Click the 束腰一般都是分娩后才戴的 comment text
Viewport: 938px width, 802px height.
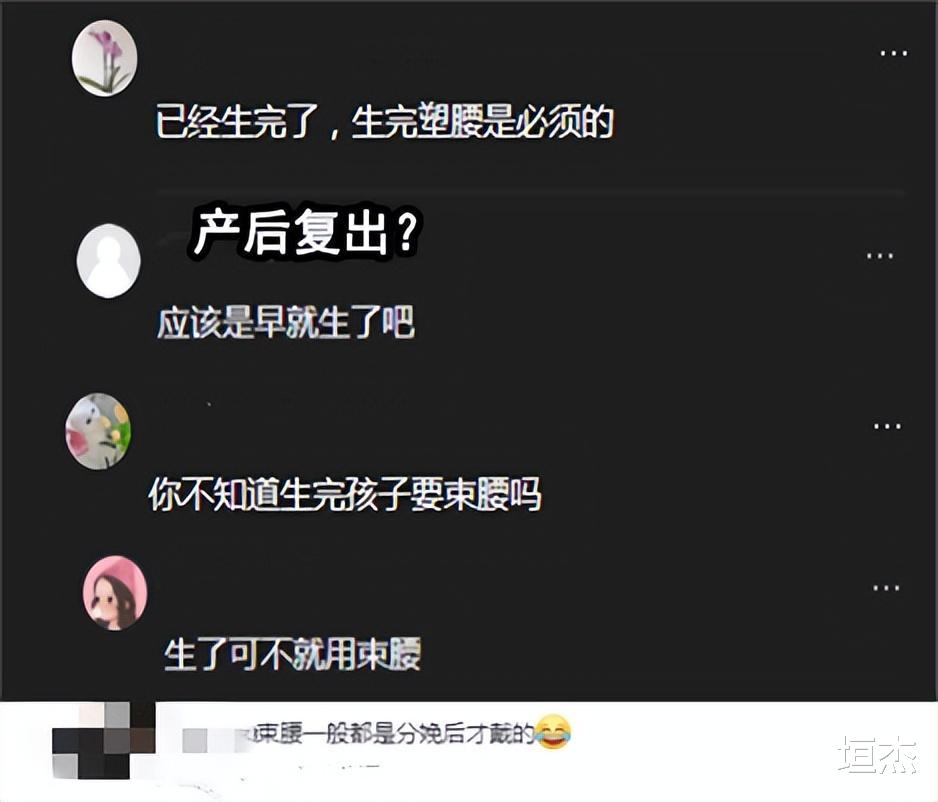(392, 733)
